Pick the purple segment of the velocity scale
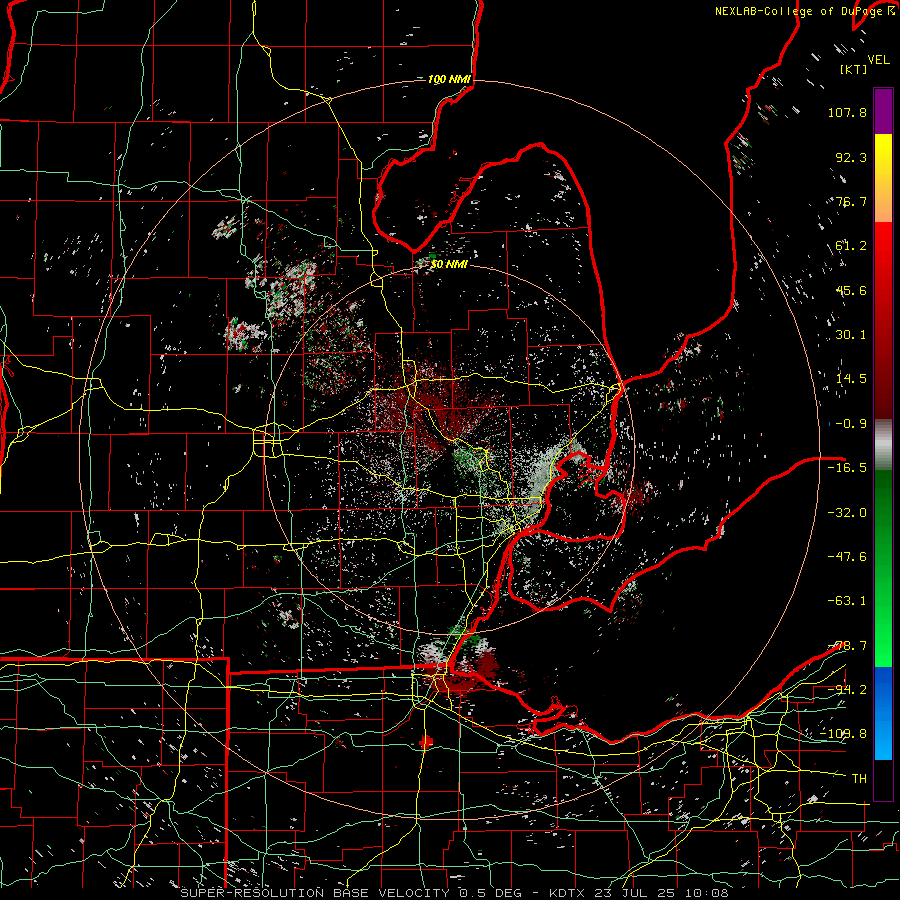 coord(883,111)
